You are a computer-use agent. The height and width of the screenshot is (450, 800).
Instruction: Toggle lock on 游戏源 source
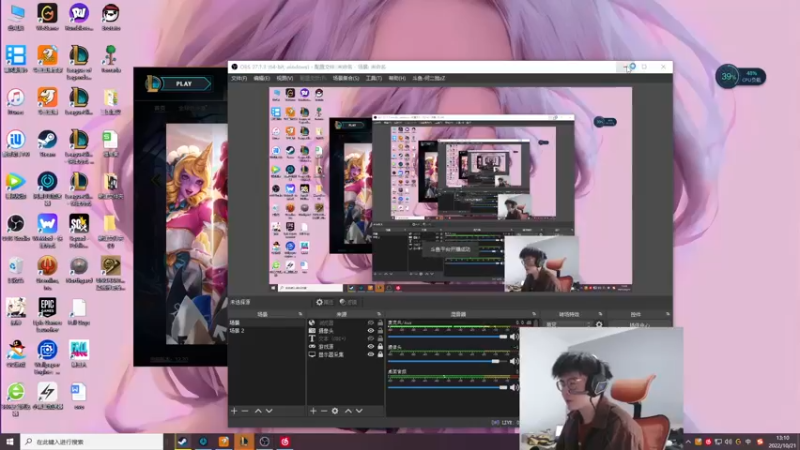380,346
